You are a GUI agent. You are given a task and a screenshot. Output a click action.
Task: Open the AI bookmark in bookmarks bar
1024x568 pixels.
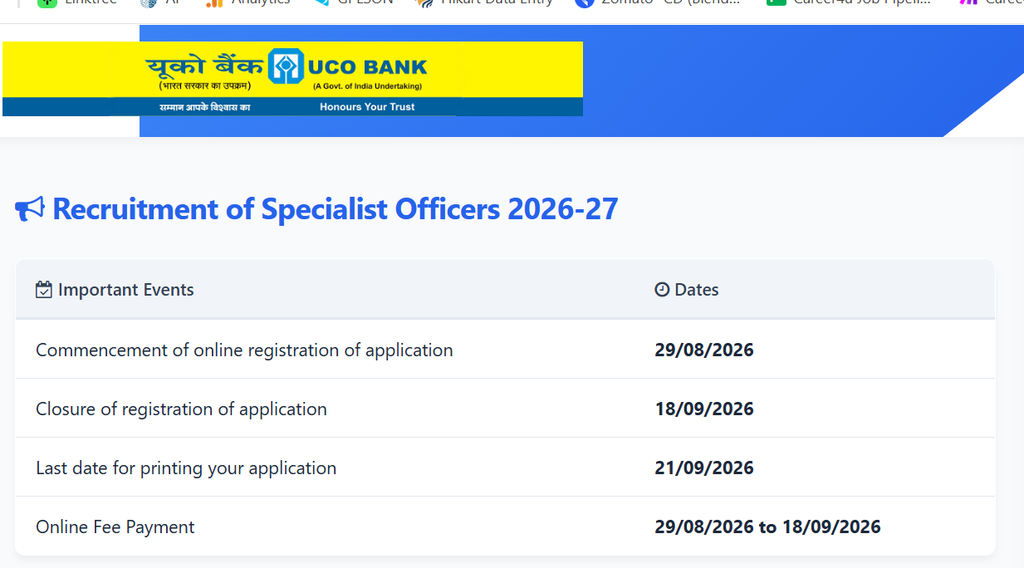(x=161, y=3)
